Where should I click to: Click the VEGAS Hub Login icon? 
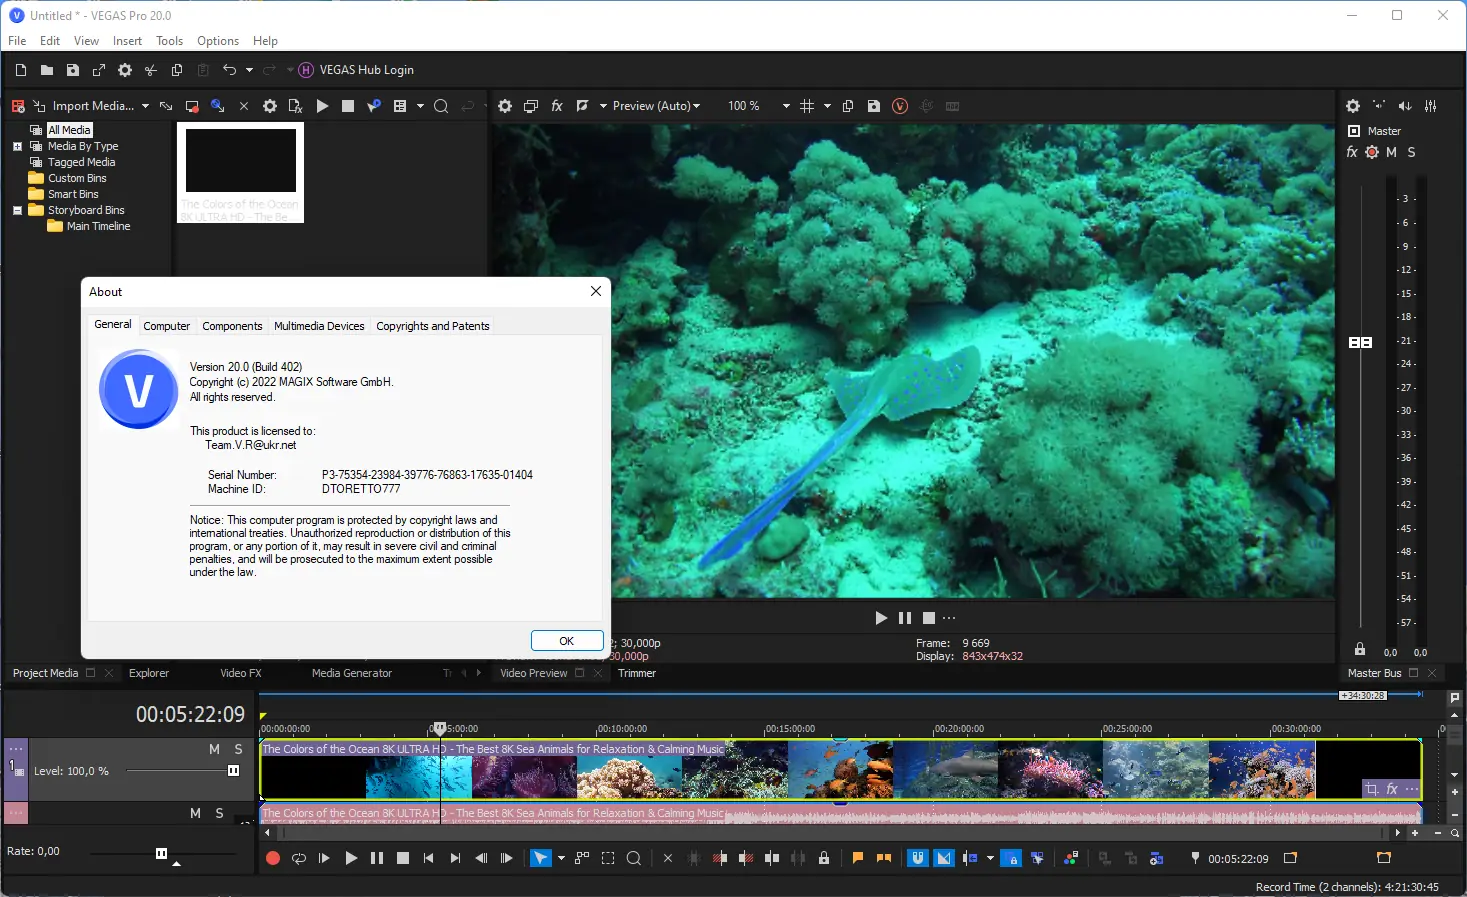pyautogui.click(x=306, y=70)
